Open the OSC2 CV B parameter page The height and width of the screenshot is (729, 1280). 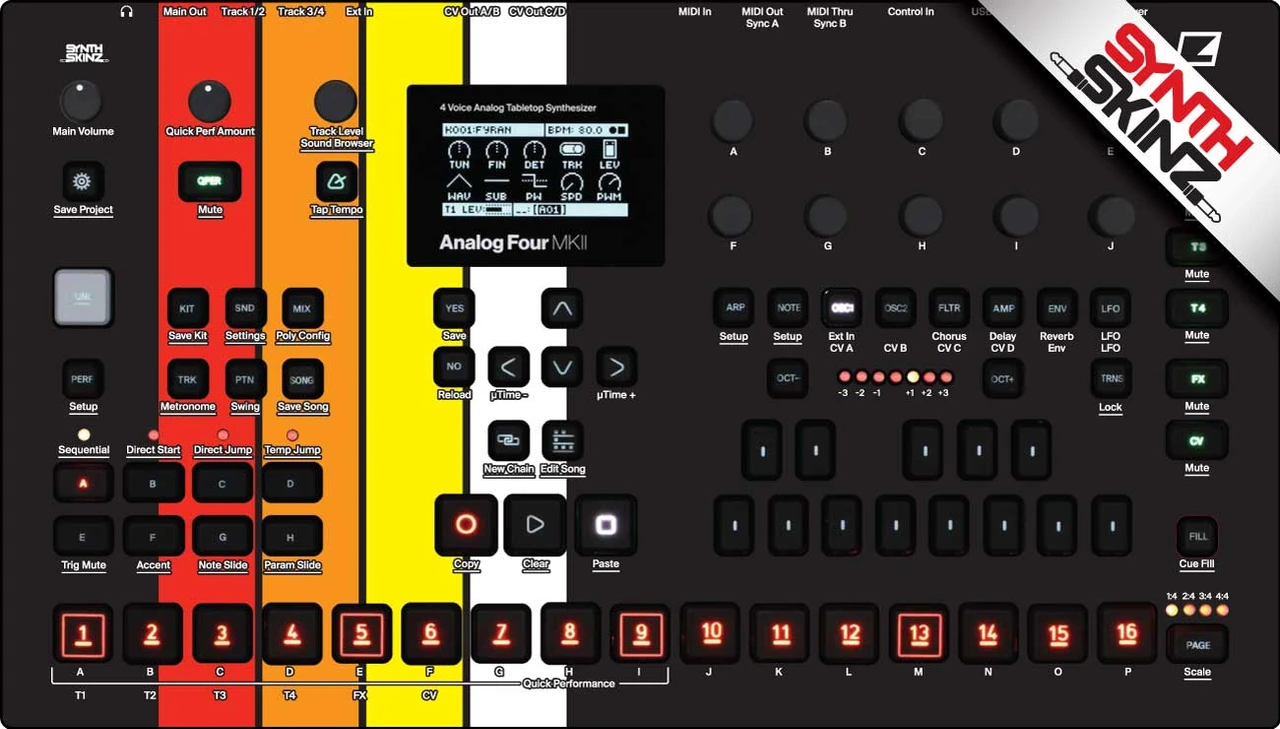tap(896, 308)
